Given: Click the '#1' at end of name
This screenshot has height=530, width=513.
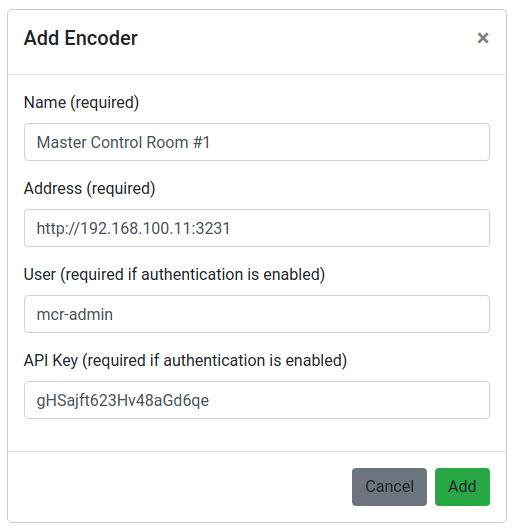Looking at the screenshot, I should point(201,142).
